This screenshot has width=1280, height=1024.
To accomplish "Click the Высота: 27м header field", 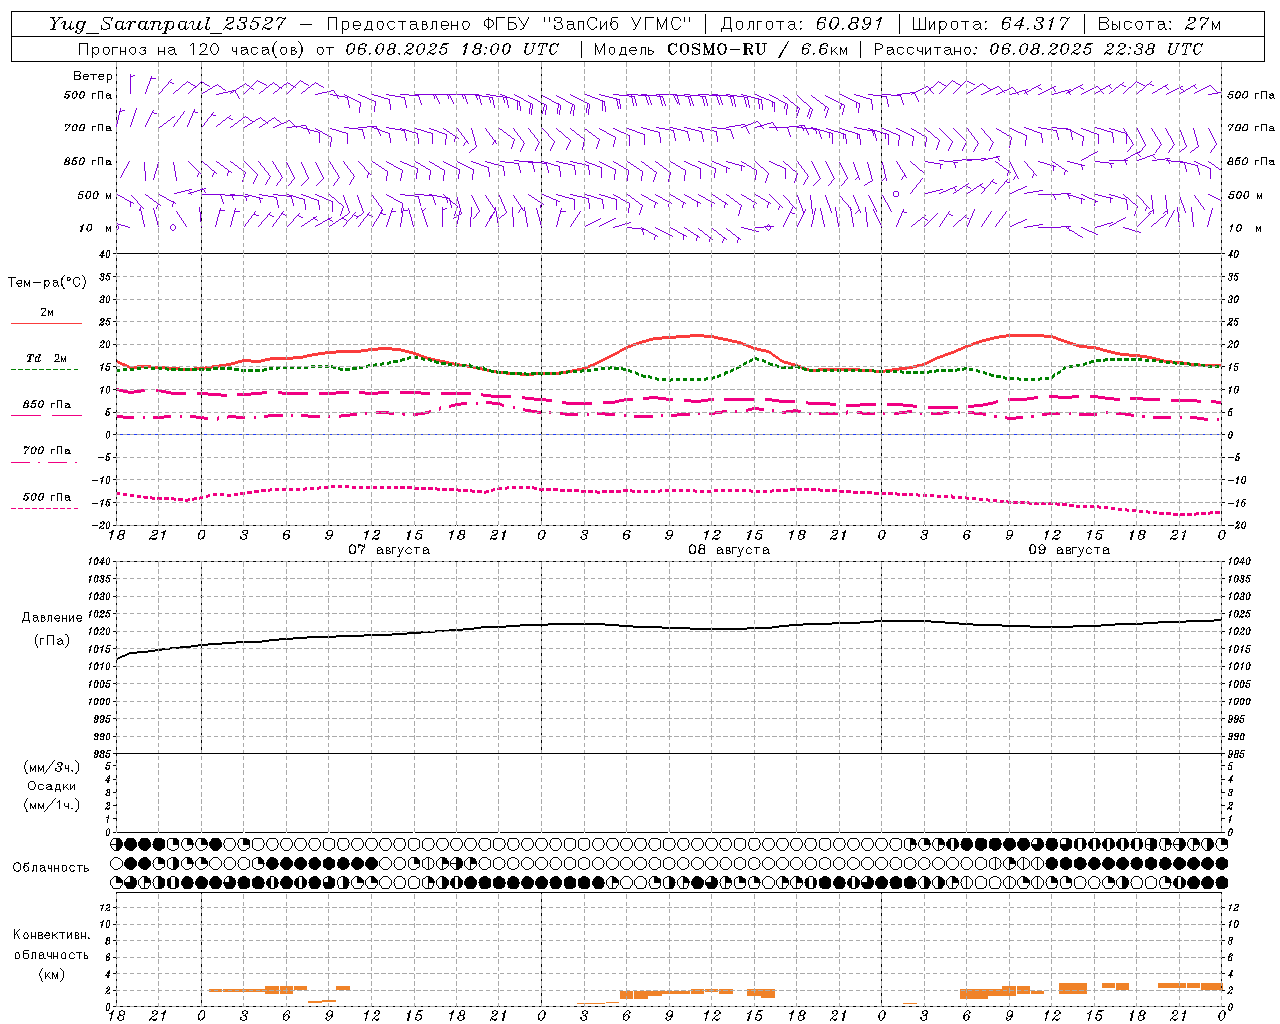I will coord(1160,24).
